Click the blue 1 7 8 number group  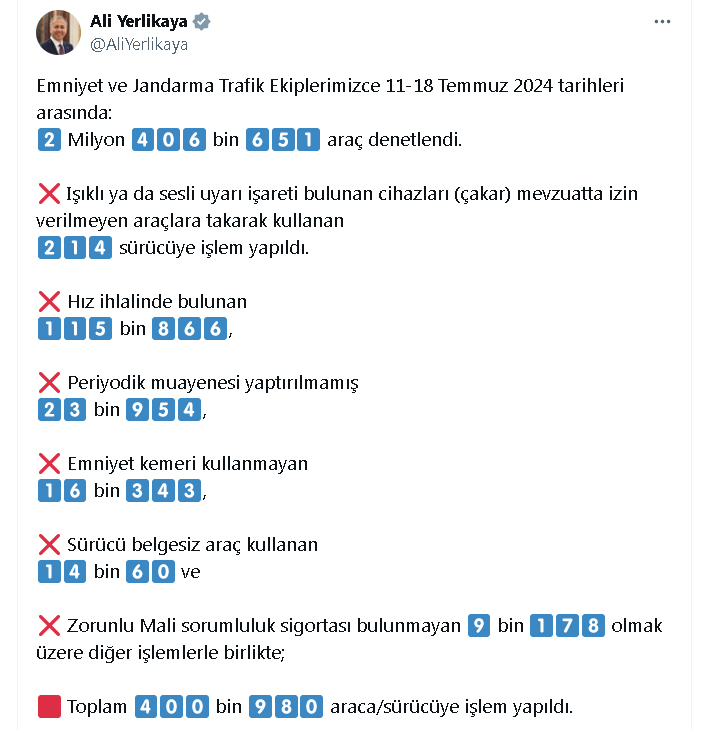567,626
